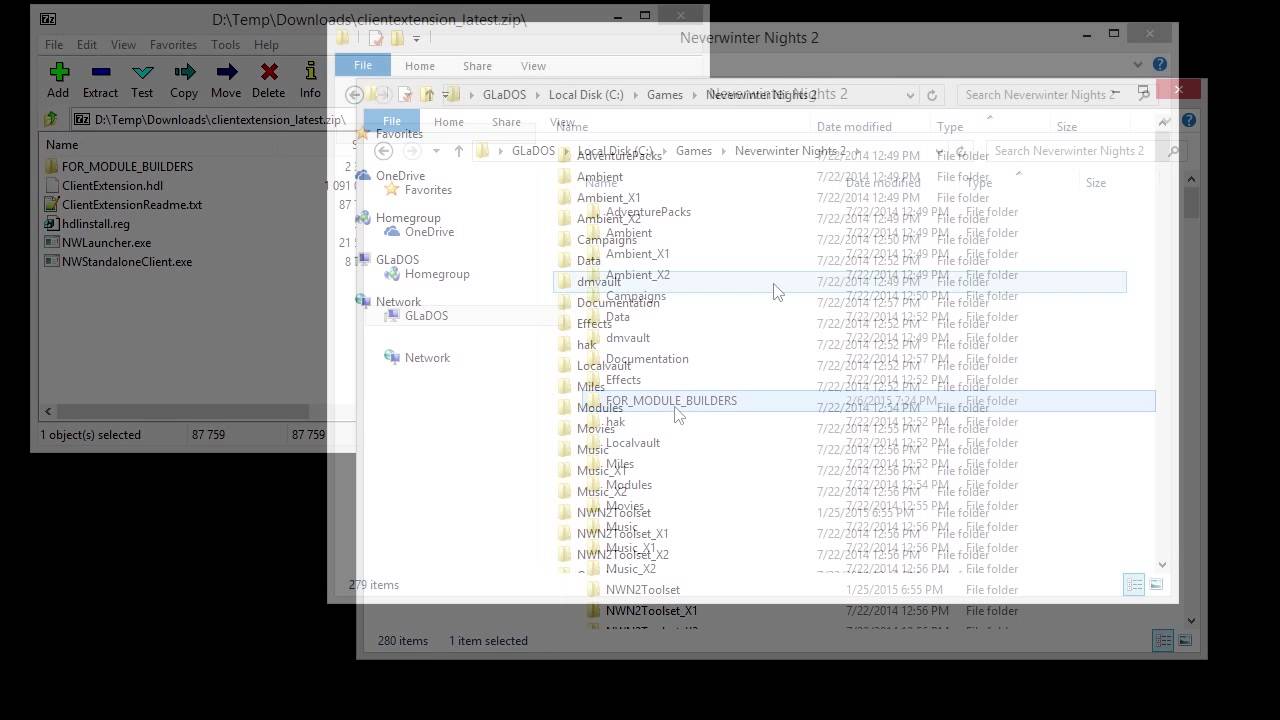Sort by Size column in the 279-item Explorer window
This screenshot has width=1280, height=720.
click(1067, 127)
